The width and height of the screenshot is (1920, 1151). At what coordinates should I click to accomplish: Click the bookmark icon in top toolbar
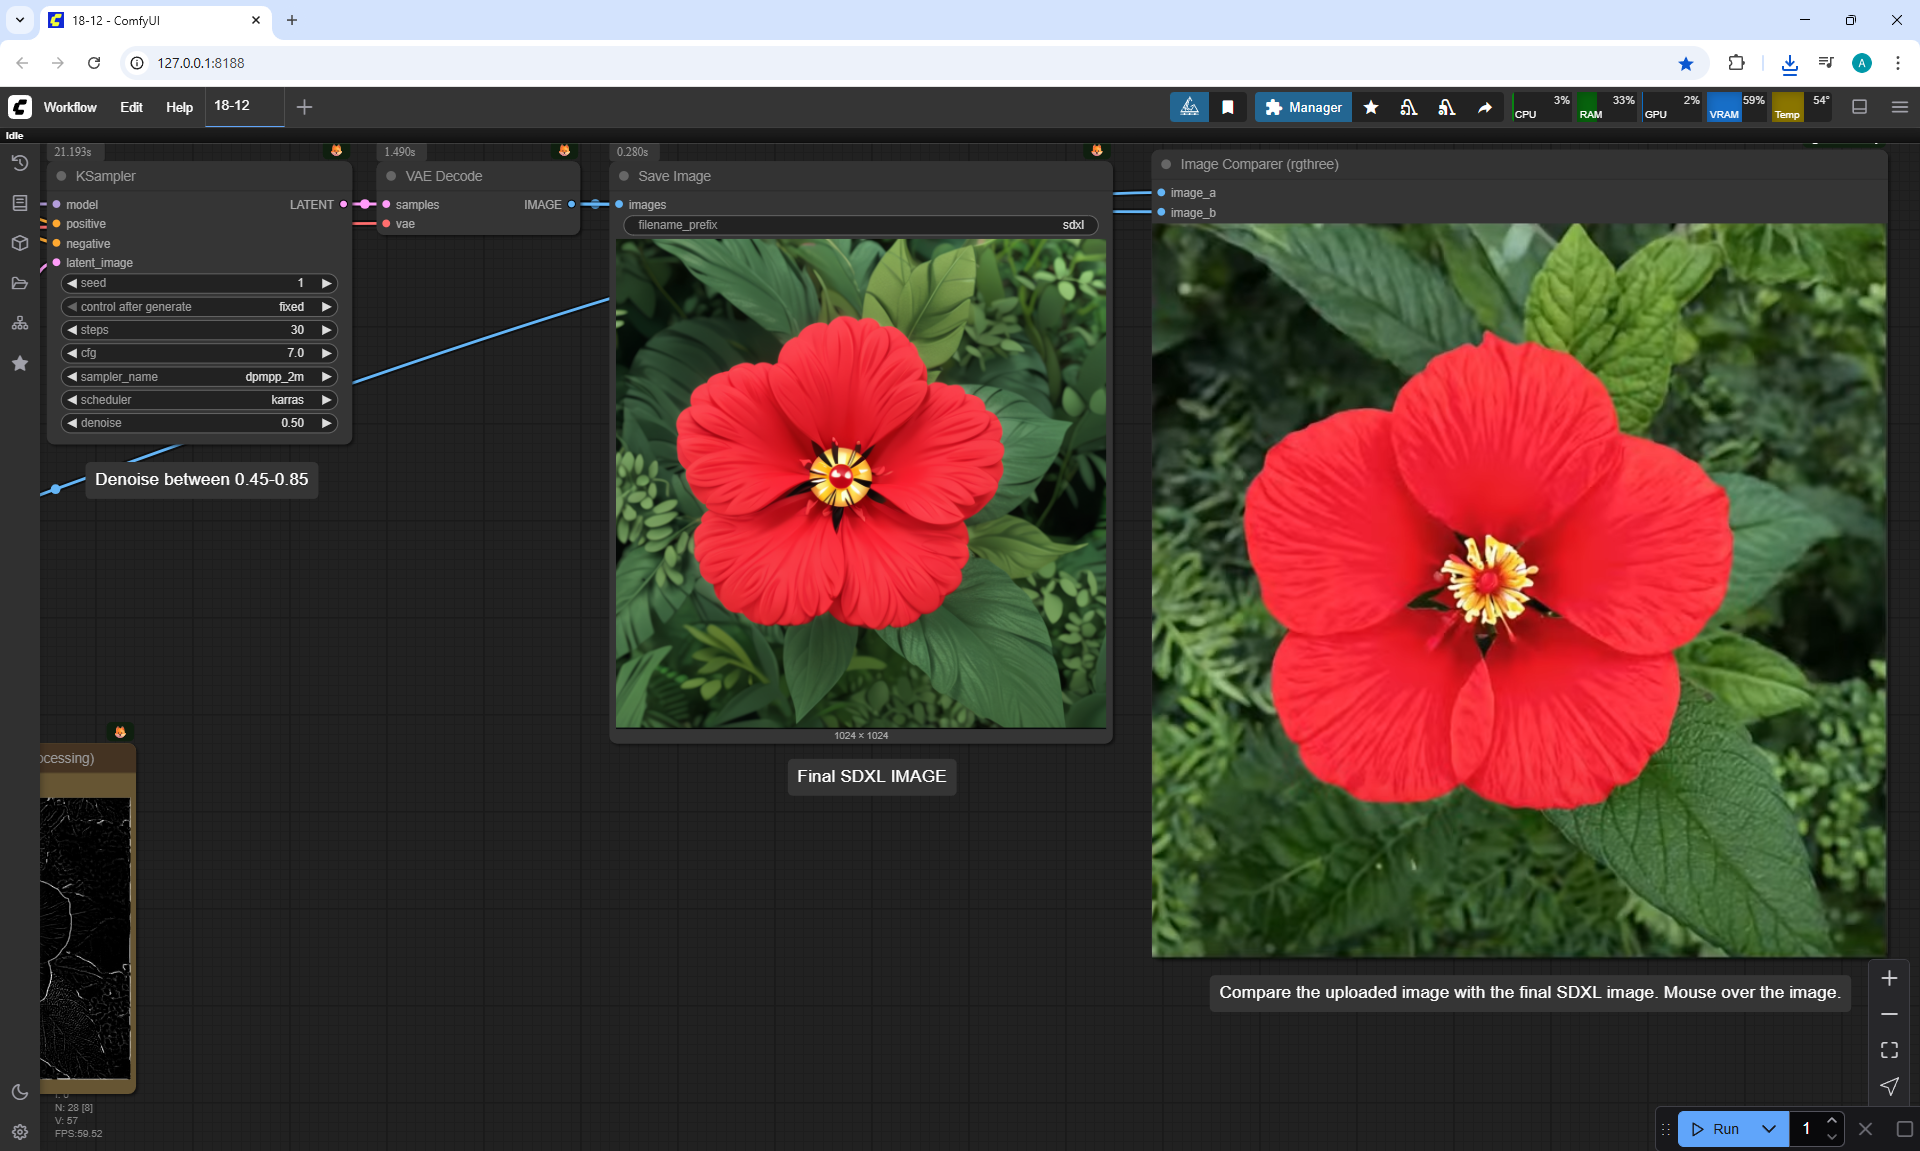tap(1227, 107)
